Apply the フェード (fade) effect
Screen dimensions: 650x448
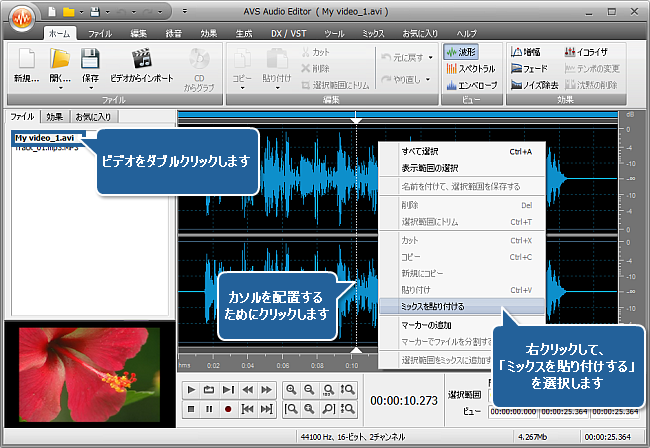[528, 69]
